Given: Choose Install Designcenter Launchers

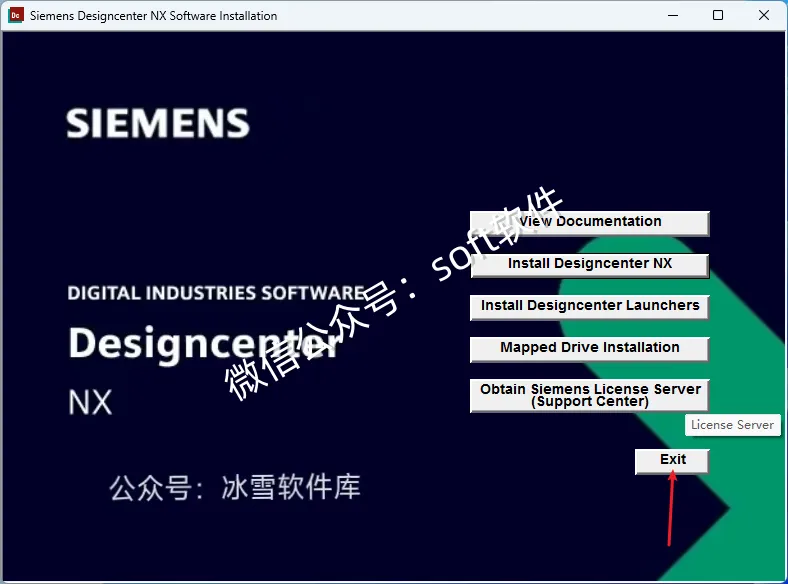Looking at the screenshot, I should (x=589, y=307).
